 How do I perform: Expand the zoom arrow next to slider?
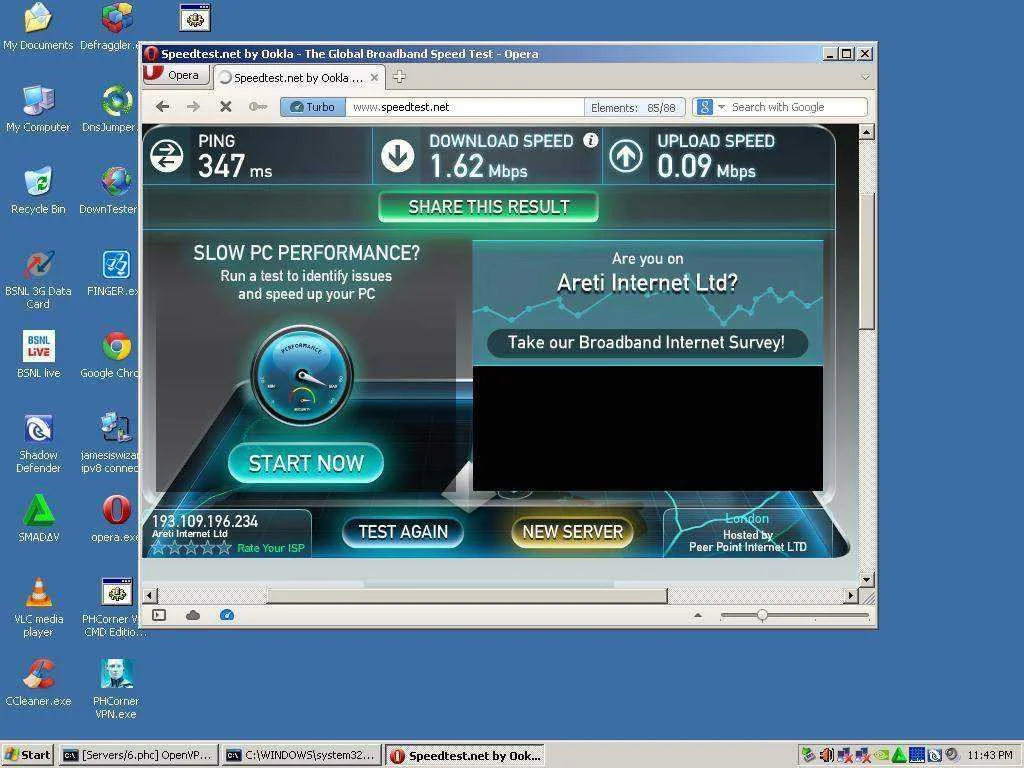(697, 615)
